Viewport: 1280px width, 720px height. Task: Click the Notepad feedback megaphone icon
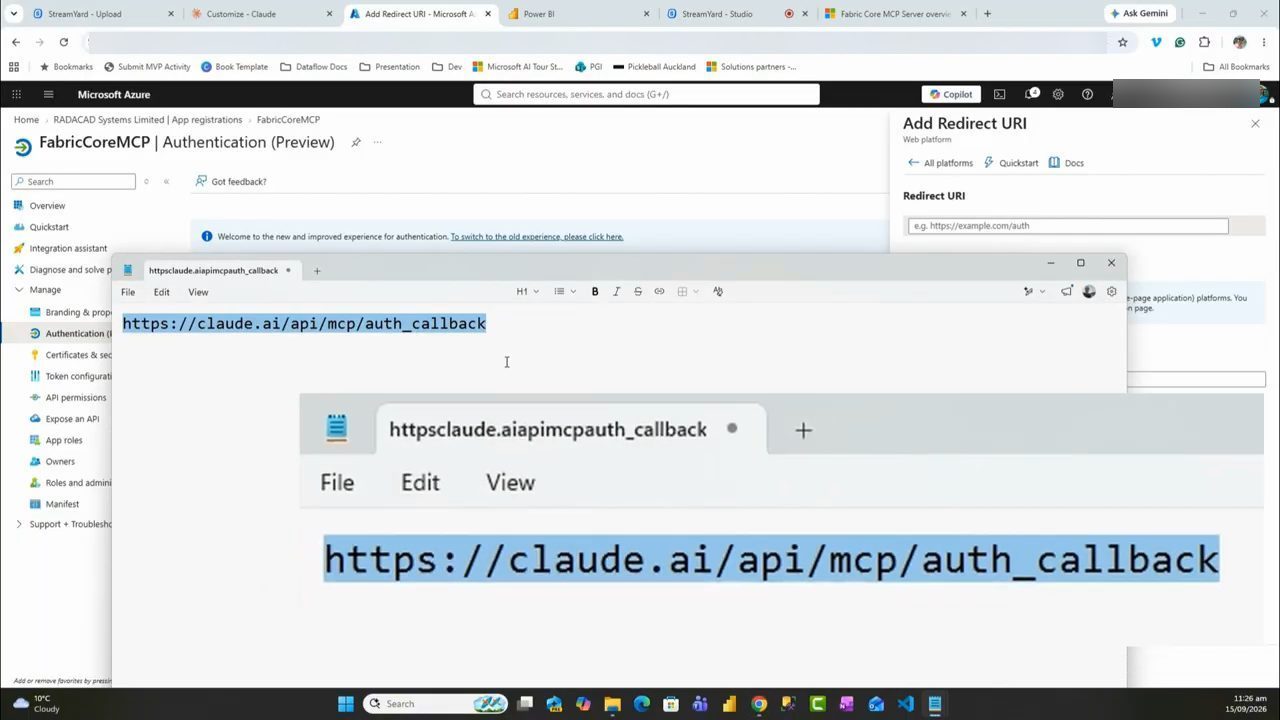tap(1067, 291)
